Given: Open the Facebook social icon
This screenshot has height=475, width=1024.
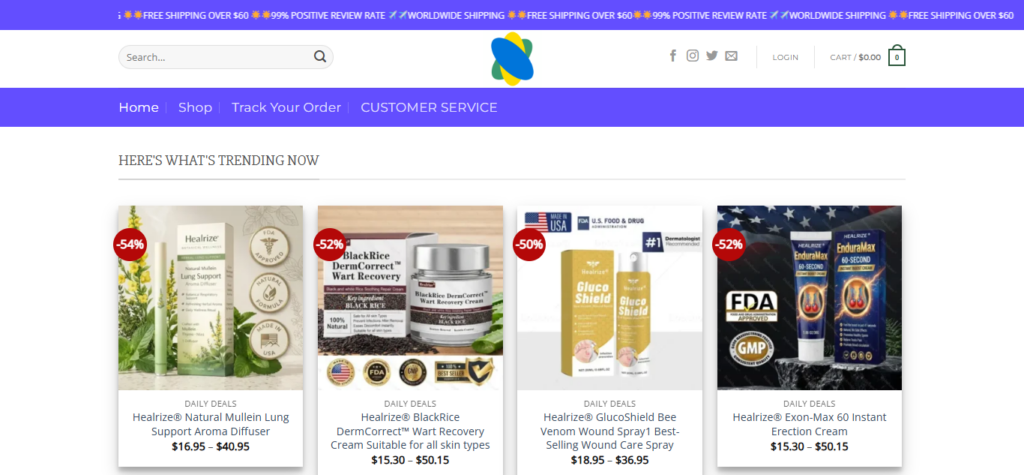Looking at the screenshot, I should [x=673, y=56].
